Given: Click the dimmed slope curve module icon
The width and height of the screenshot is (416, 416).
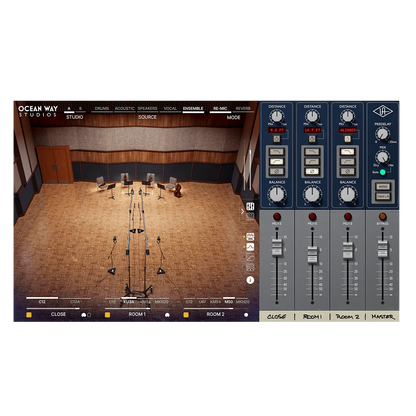Looking at the screenshot, I should pyautogui.click(x=250, y=257).
